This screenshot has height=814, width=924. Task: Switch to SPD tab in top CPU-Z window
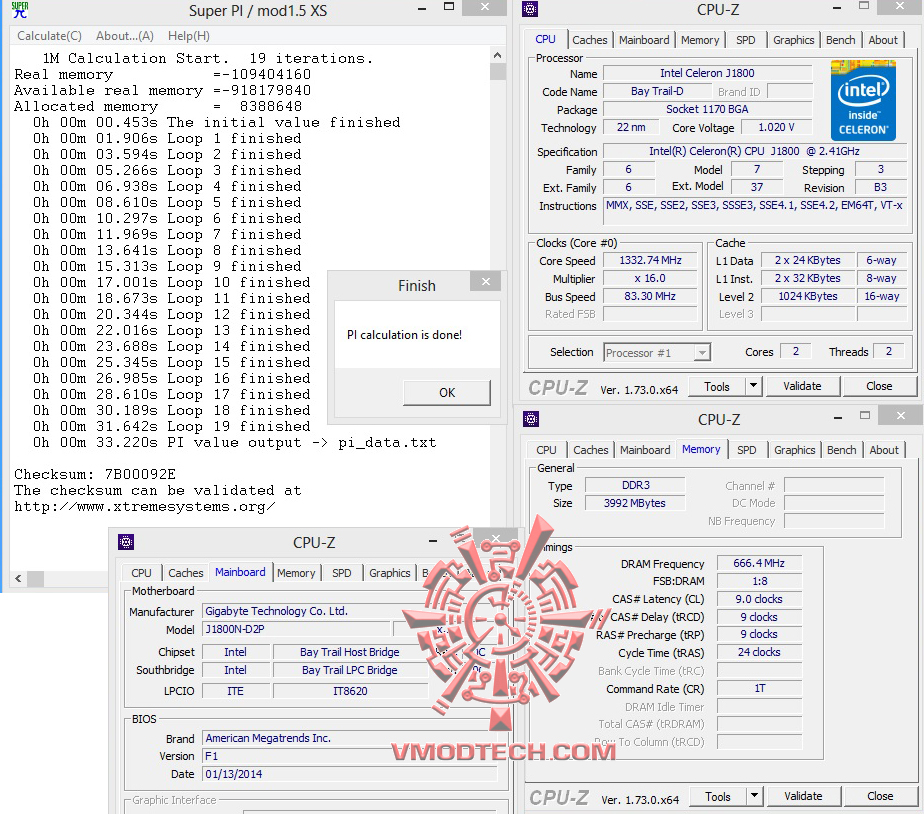coord(745,40)
